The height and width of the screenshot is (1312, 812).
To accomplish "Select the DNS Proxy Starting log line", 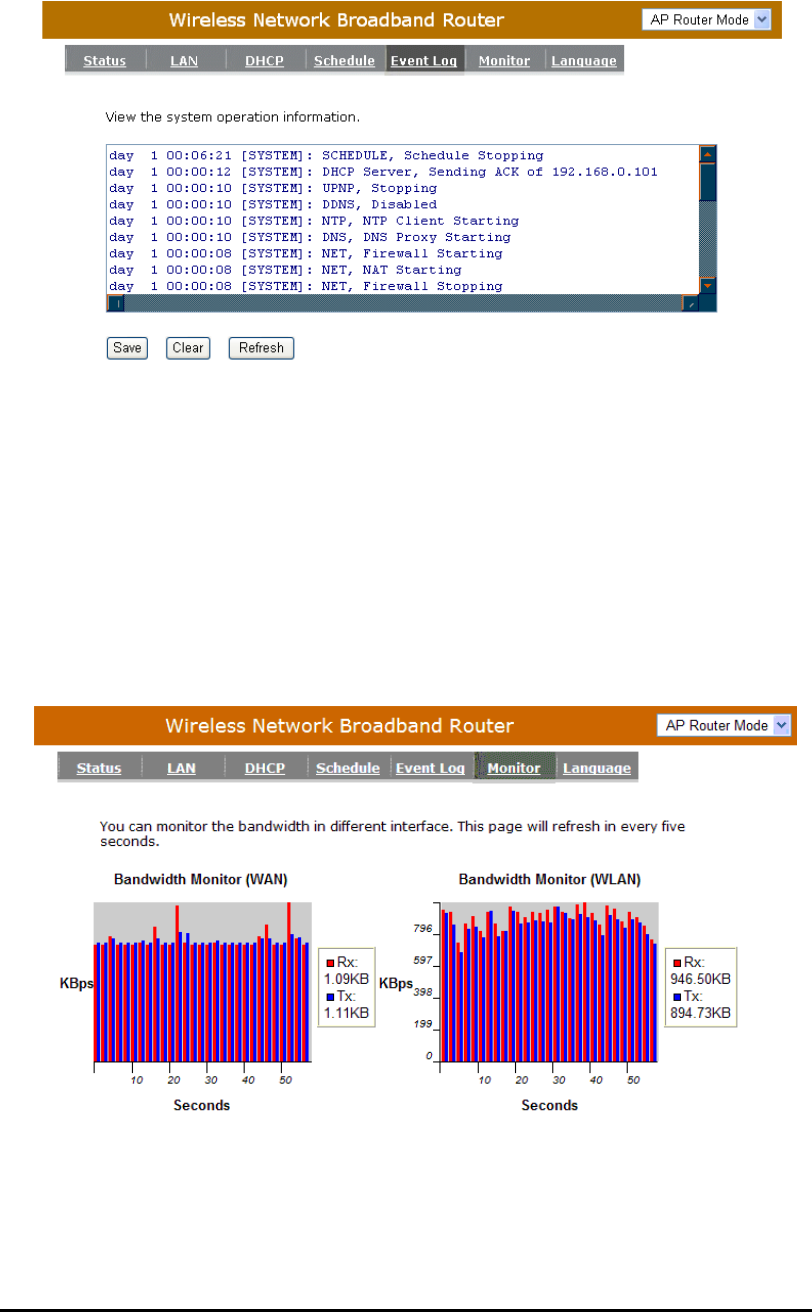I will coord(310,237).
